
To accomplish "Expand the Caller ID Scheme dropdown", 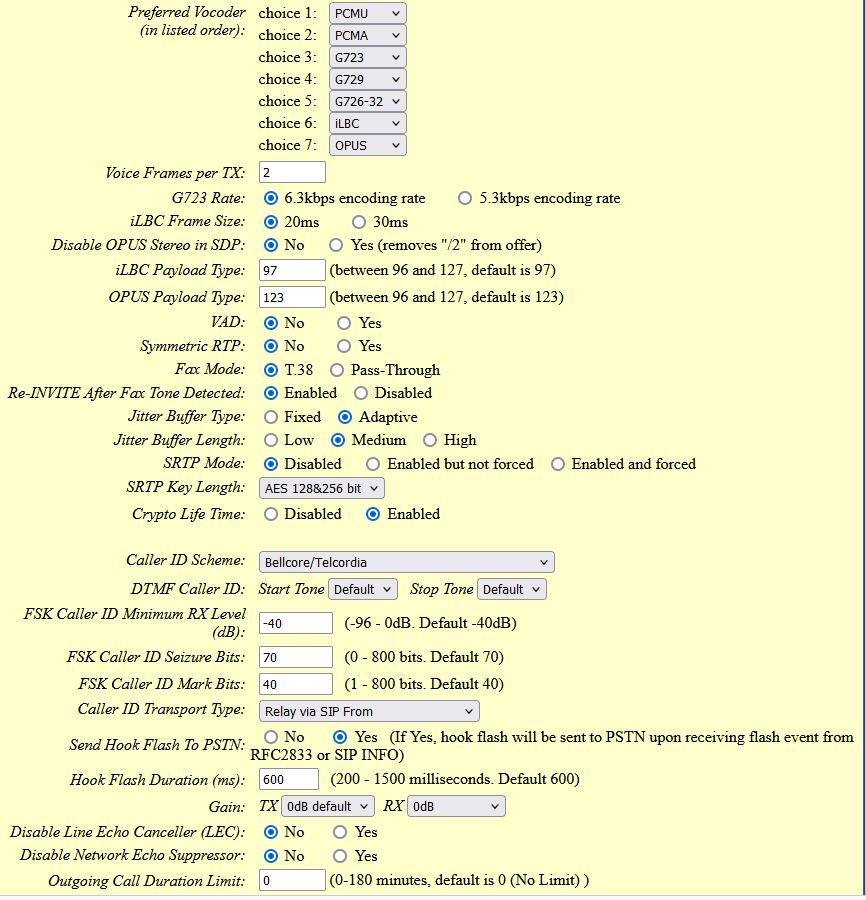I will (406, 562).
